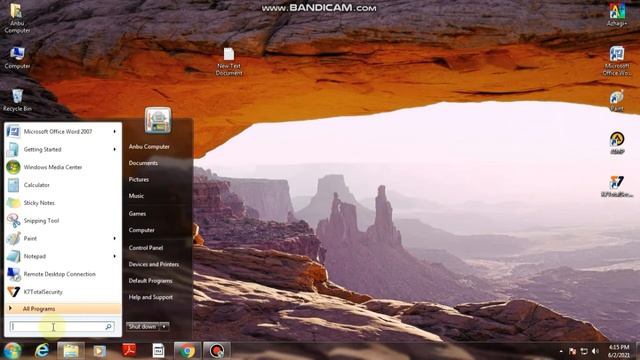Open Internet Explorer from taskbar
Viewport: 640px width, 360px height.
click(42, 351)
